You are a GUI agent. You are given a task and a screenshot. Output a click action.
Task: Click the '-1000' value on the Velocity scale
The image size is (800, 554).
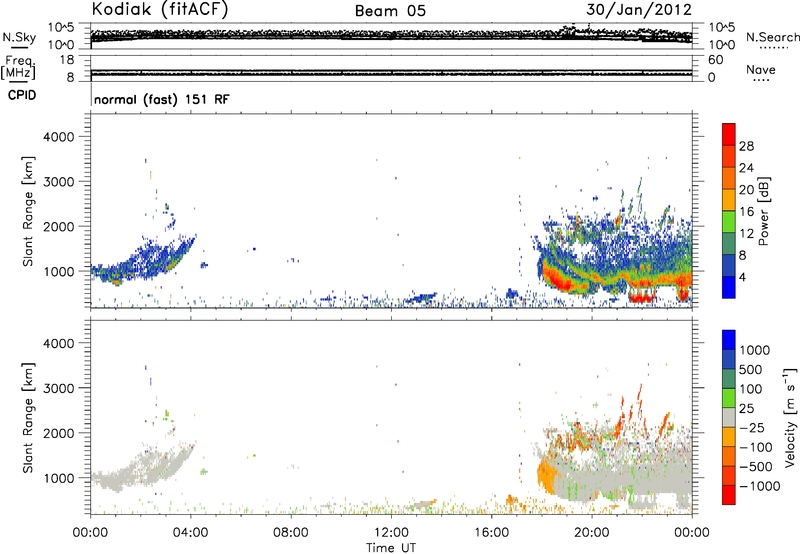760,486
